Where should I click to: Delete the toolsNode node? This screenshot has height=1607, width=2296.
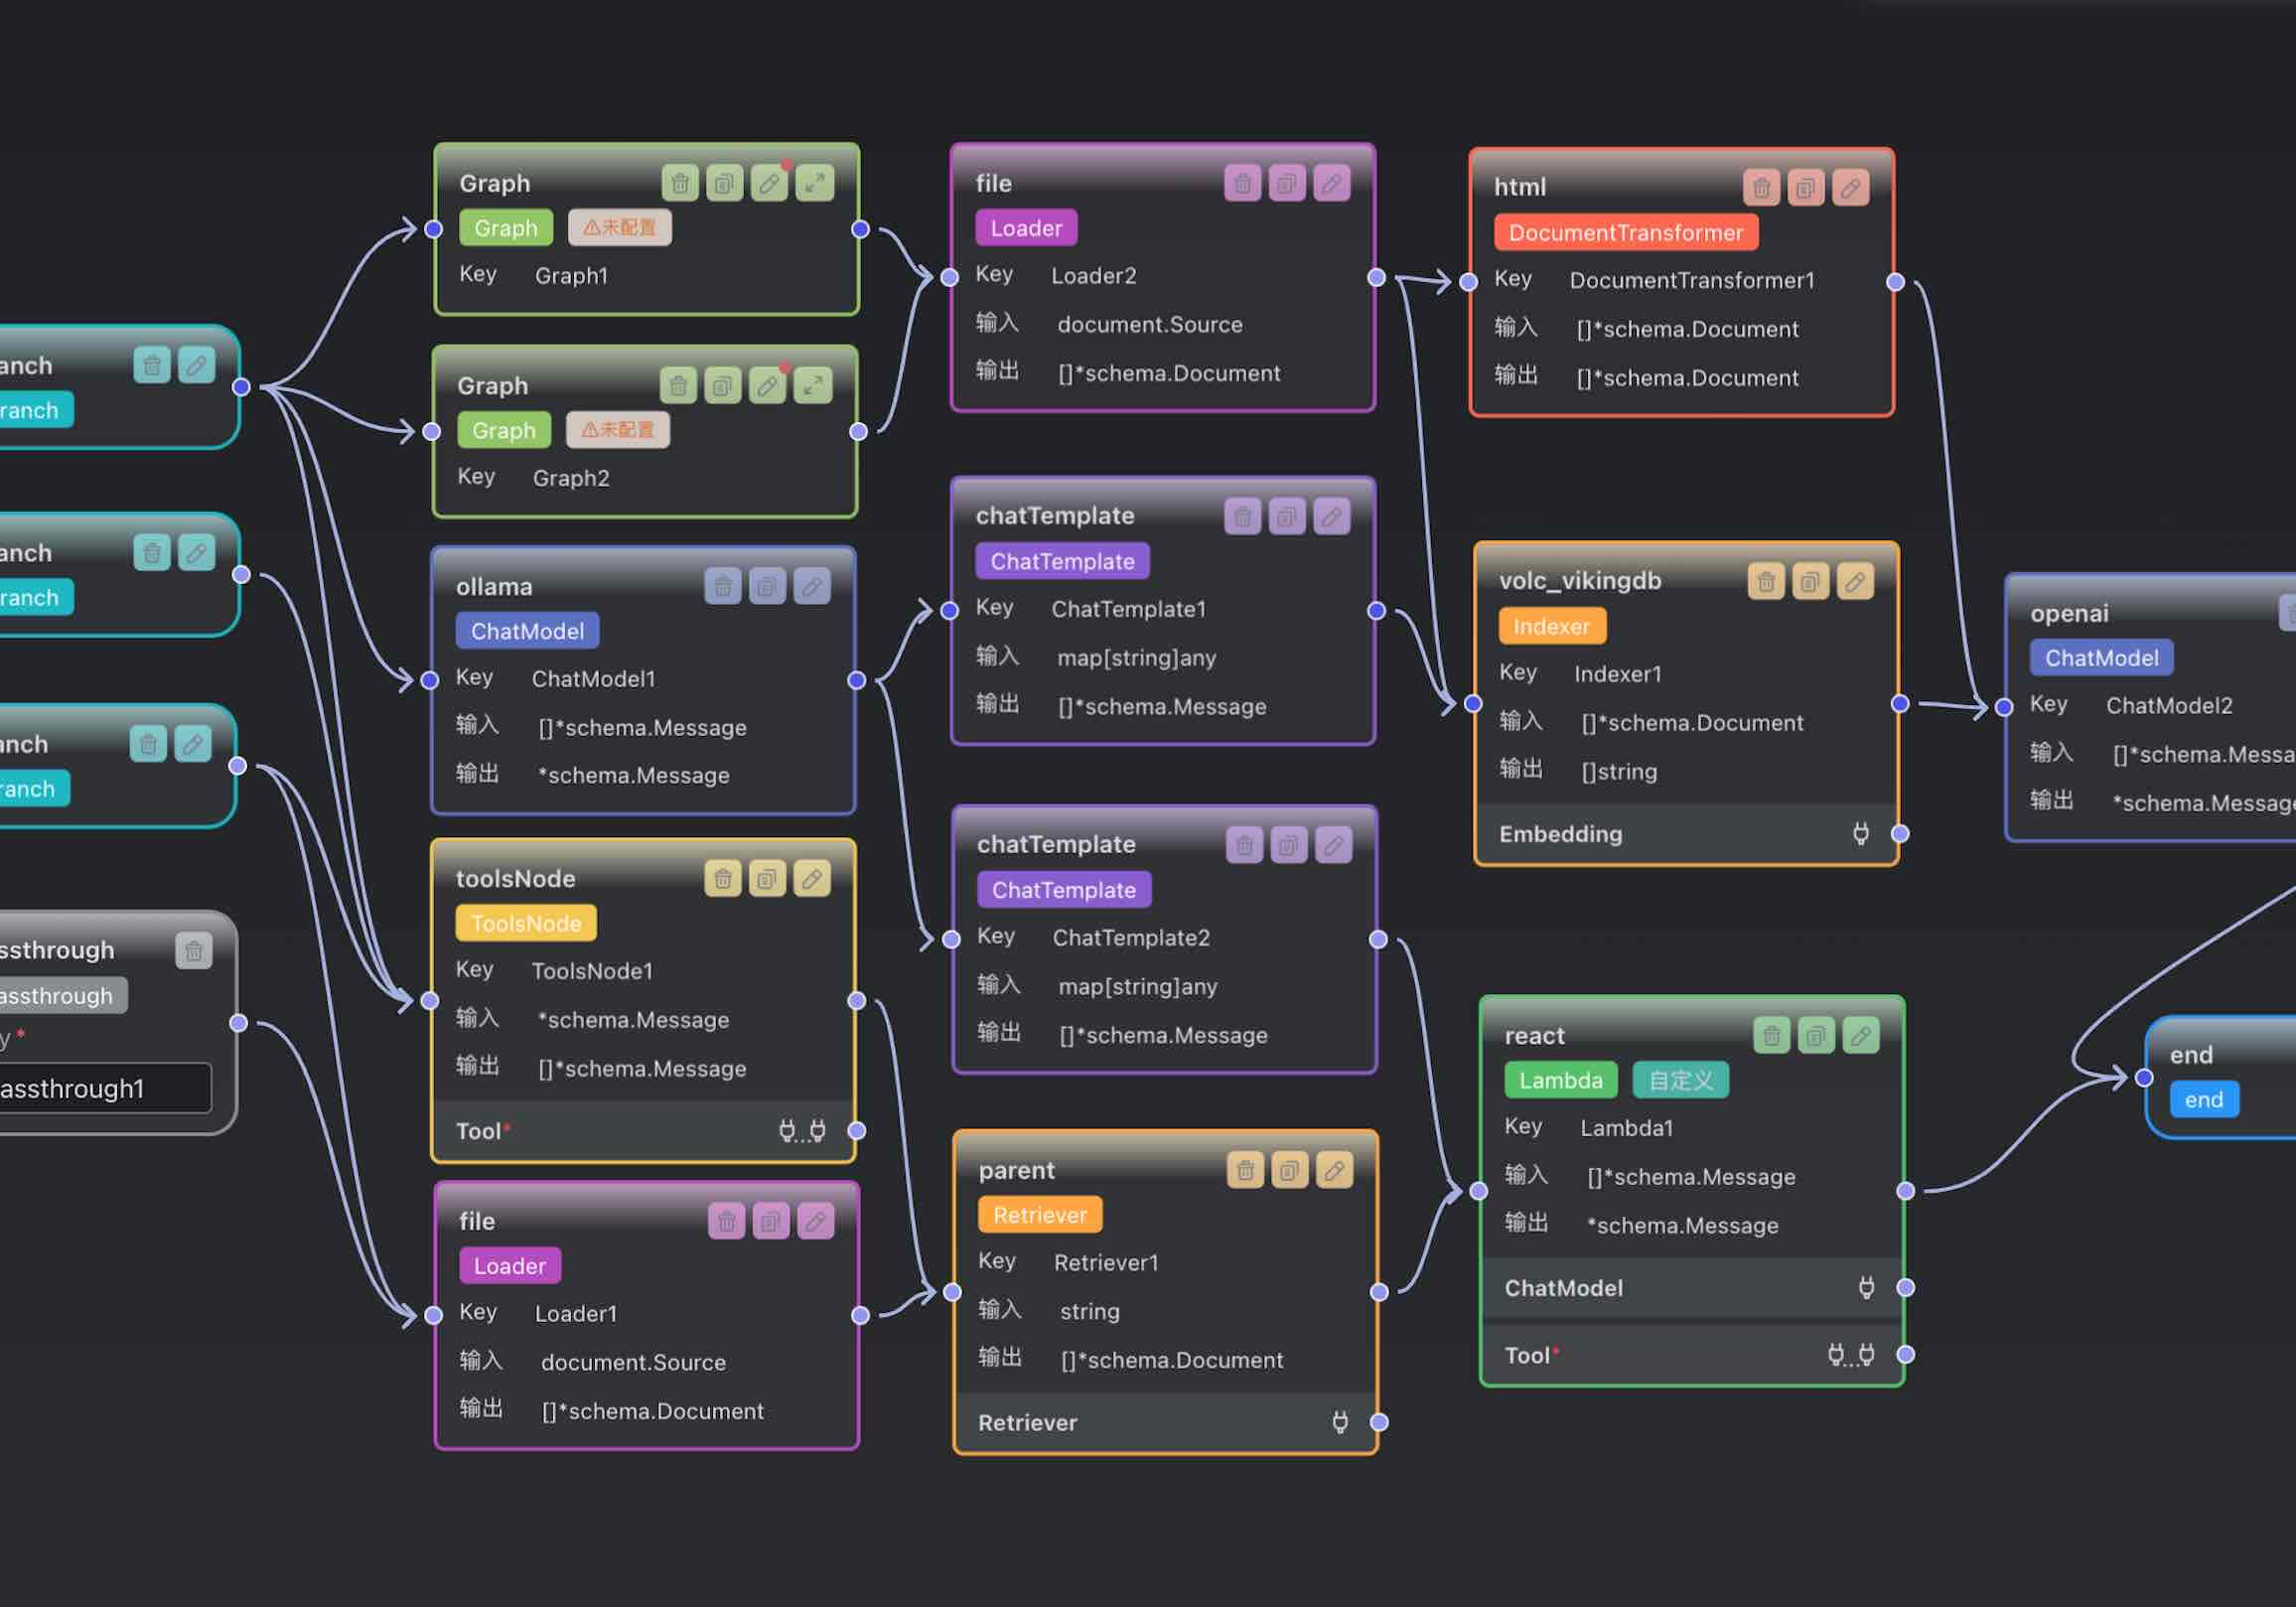pyautogui.click(x=722, y=878)
